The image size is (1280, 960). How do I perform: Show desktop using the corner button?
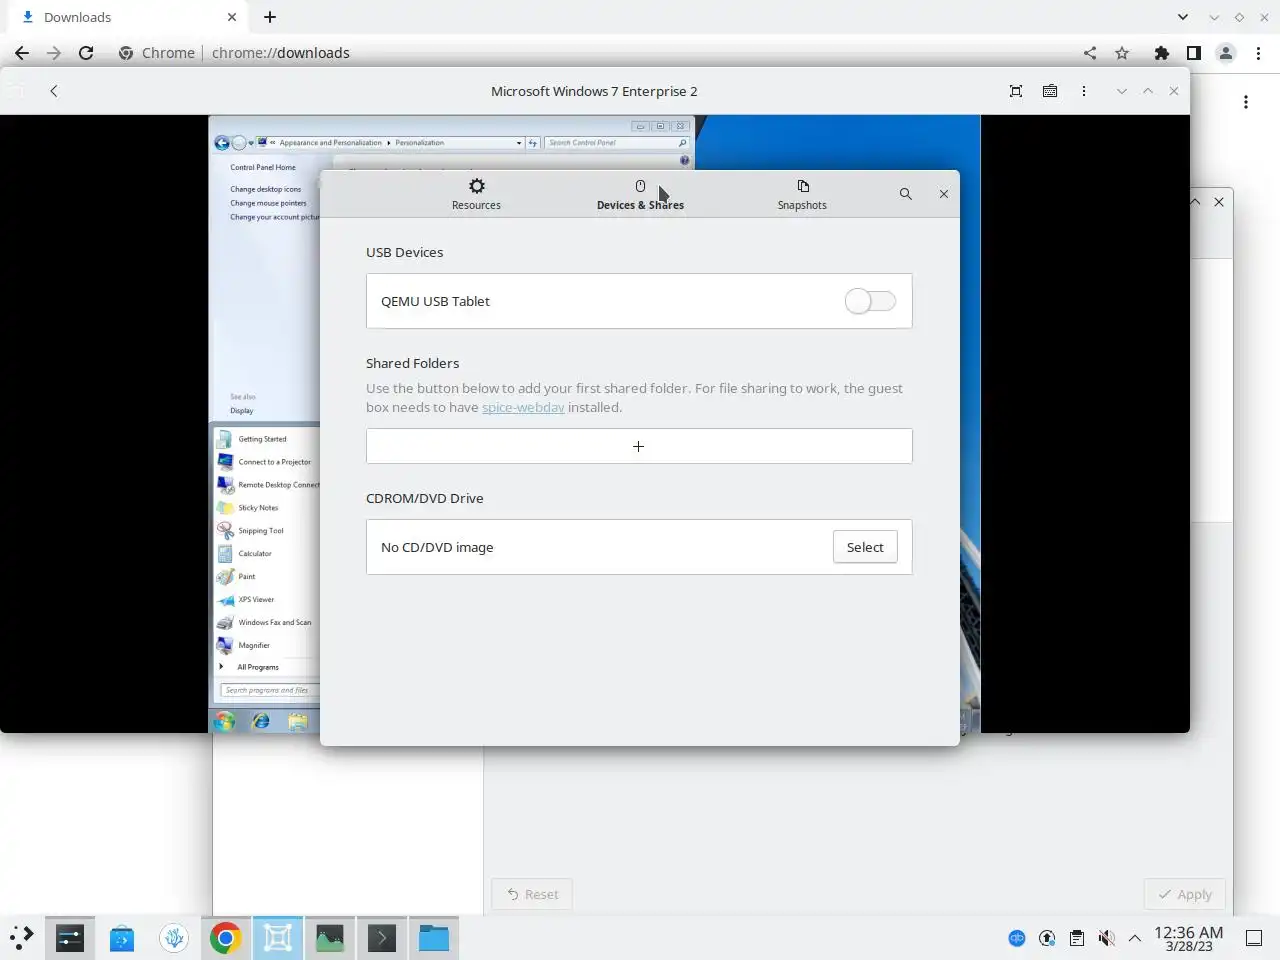click(1254, 938)
